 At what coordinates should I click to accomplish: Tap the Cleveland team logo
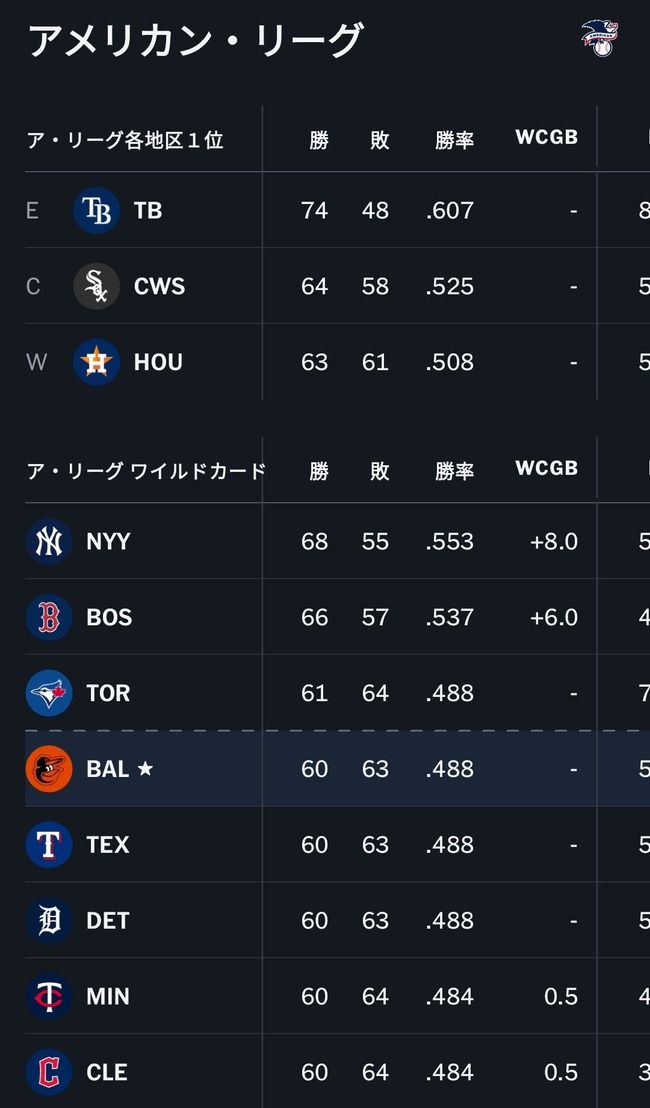49,1072
